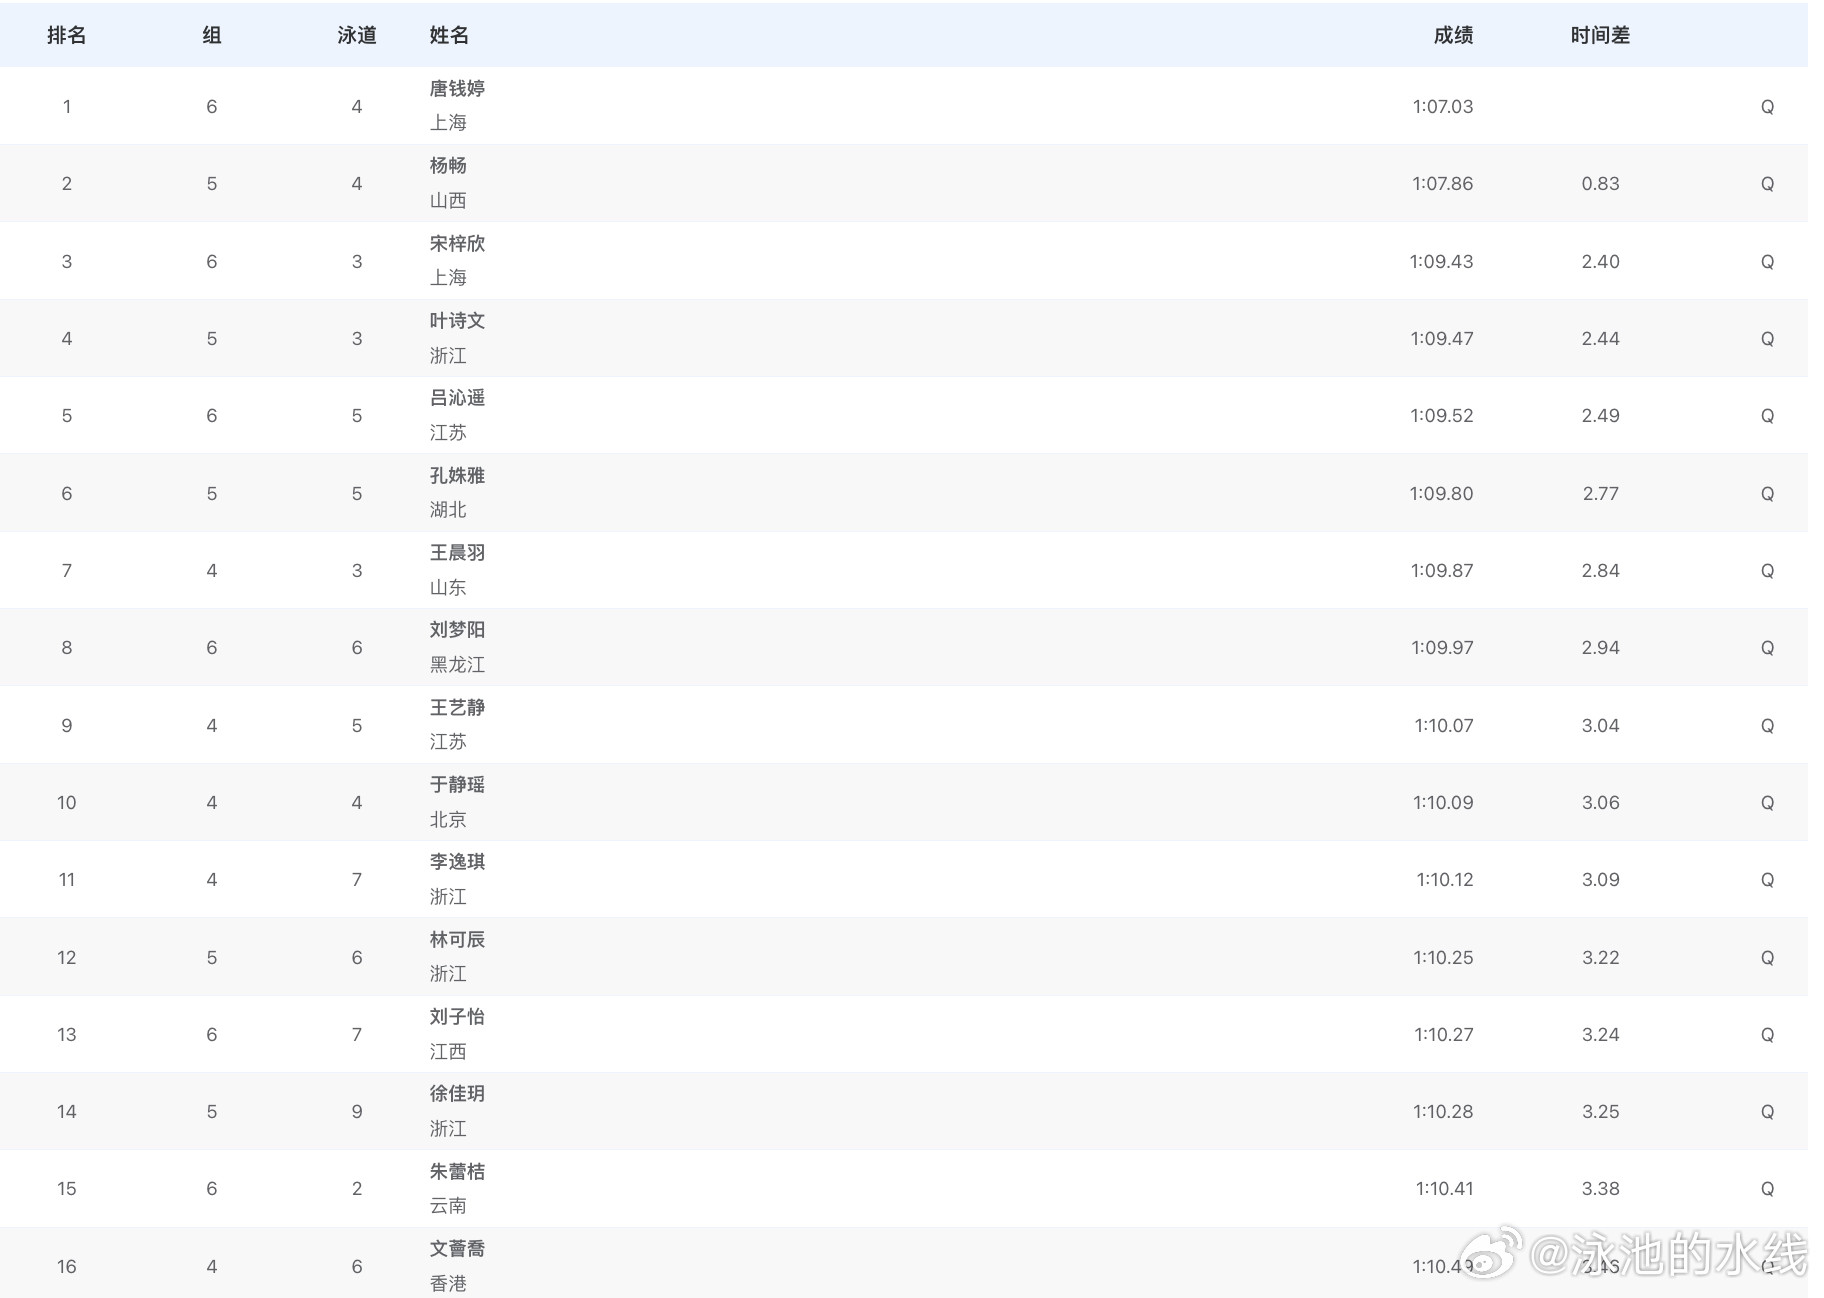
Task: Sort the table by 时间差 column header
Action: click(x=1601, y=35)
